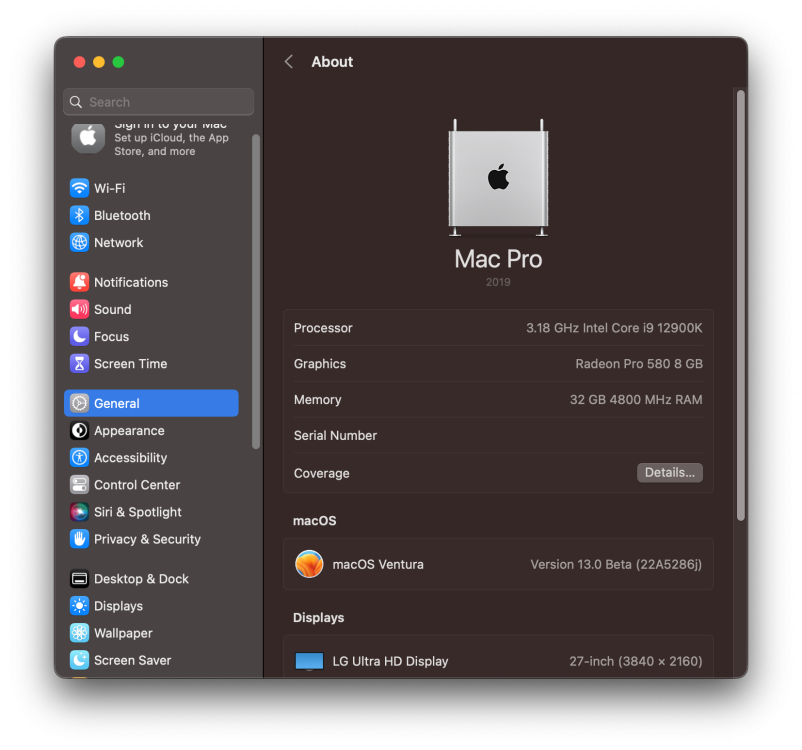
Task: Select the General label in the sidebar
Action: coord(117,404)
